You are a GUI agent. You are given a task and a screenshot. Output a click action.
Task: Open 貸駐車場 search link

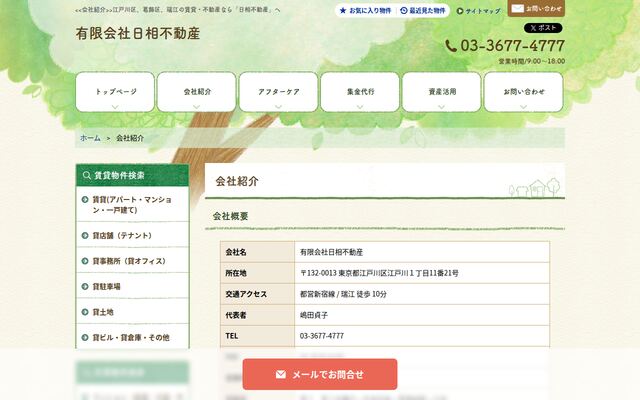133,287
